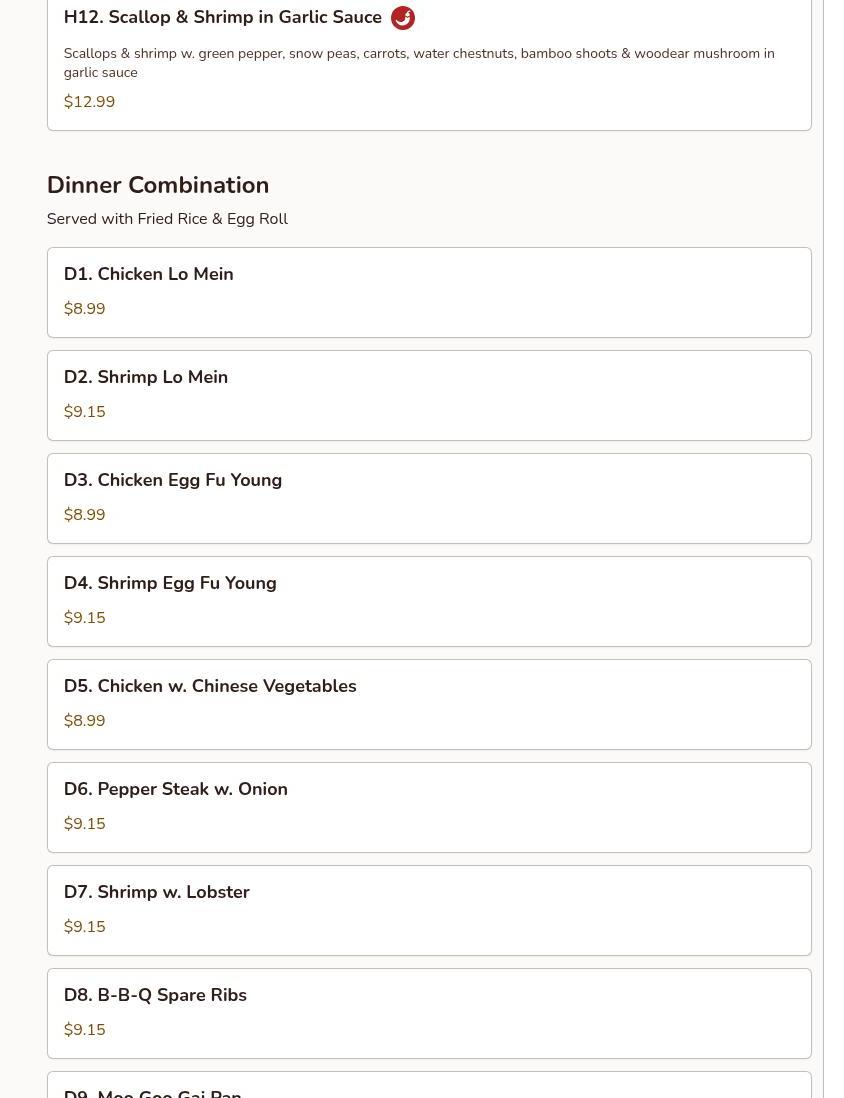Click the $9.15 price under D6
Viewport: 844px width, 1098px height.
tap(84, 824)
